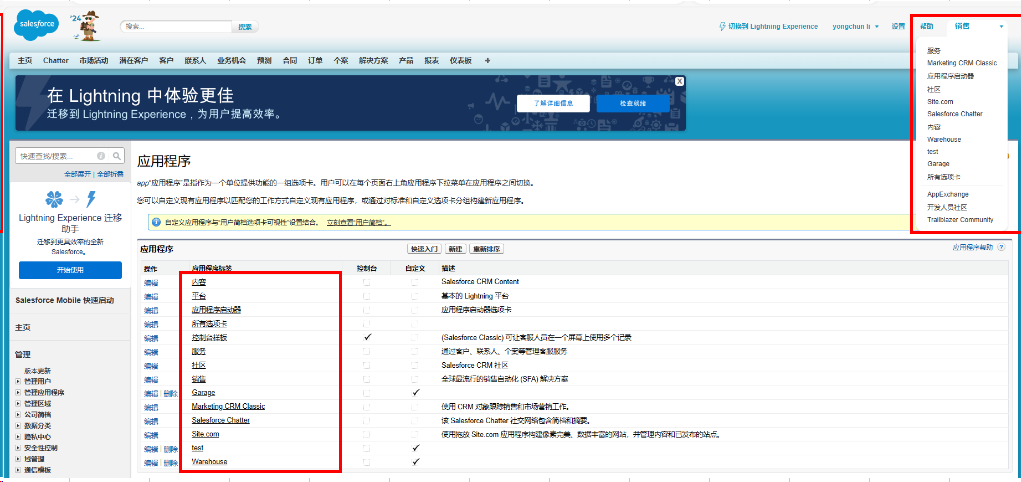Image resolution: width=1021 pixels, height=482 pixels.
Task: Expand the 管理区域 tree node
Action: (x=18, y=403)
